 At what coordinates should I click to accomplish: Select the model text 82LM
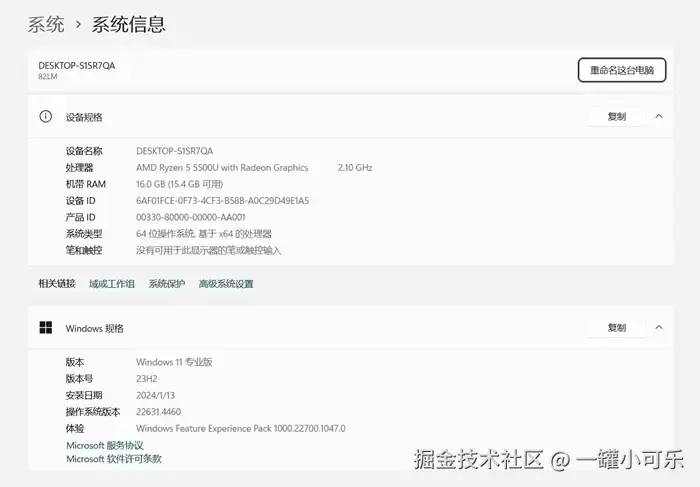tap(48, 76)
